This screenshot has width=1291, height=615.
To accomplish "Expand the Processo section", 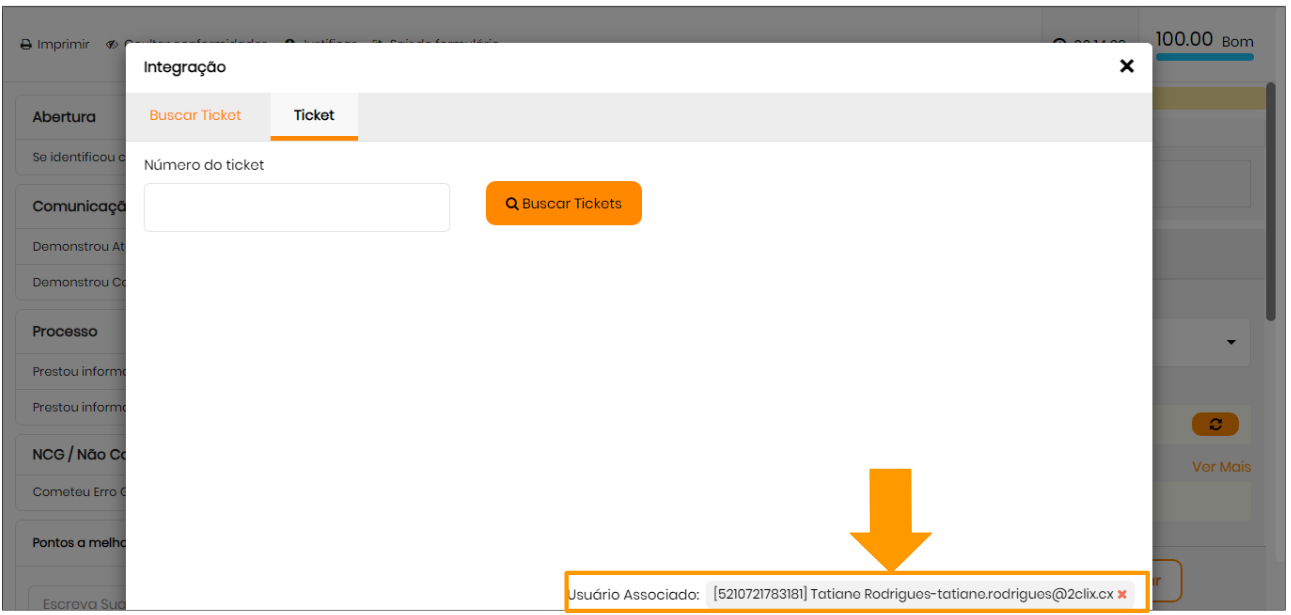I will point(65,331).
